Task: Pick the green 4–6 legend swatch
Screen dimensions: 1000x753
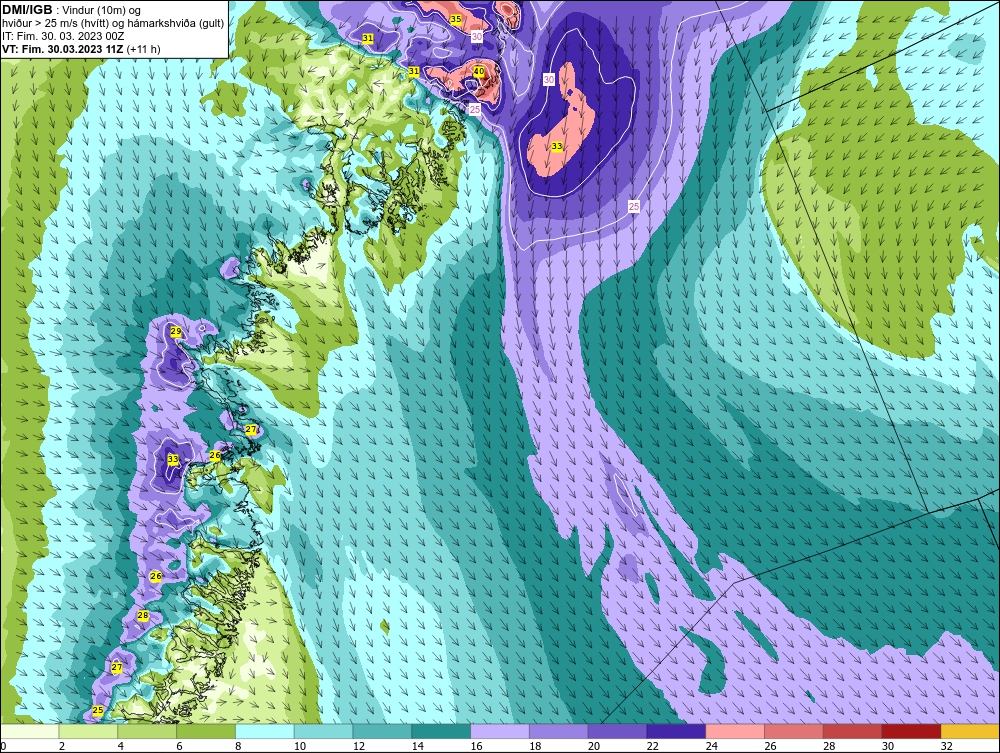Action: click(147, 731)
